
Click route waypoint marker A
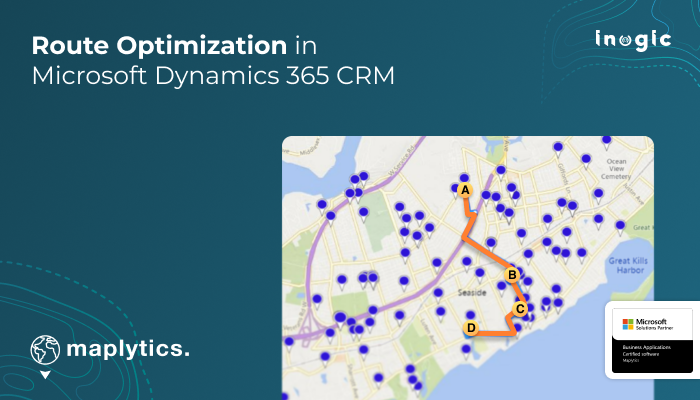pyautogui.click(x=465, y=191)
